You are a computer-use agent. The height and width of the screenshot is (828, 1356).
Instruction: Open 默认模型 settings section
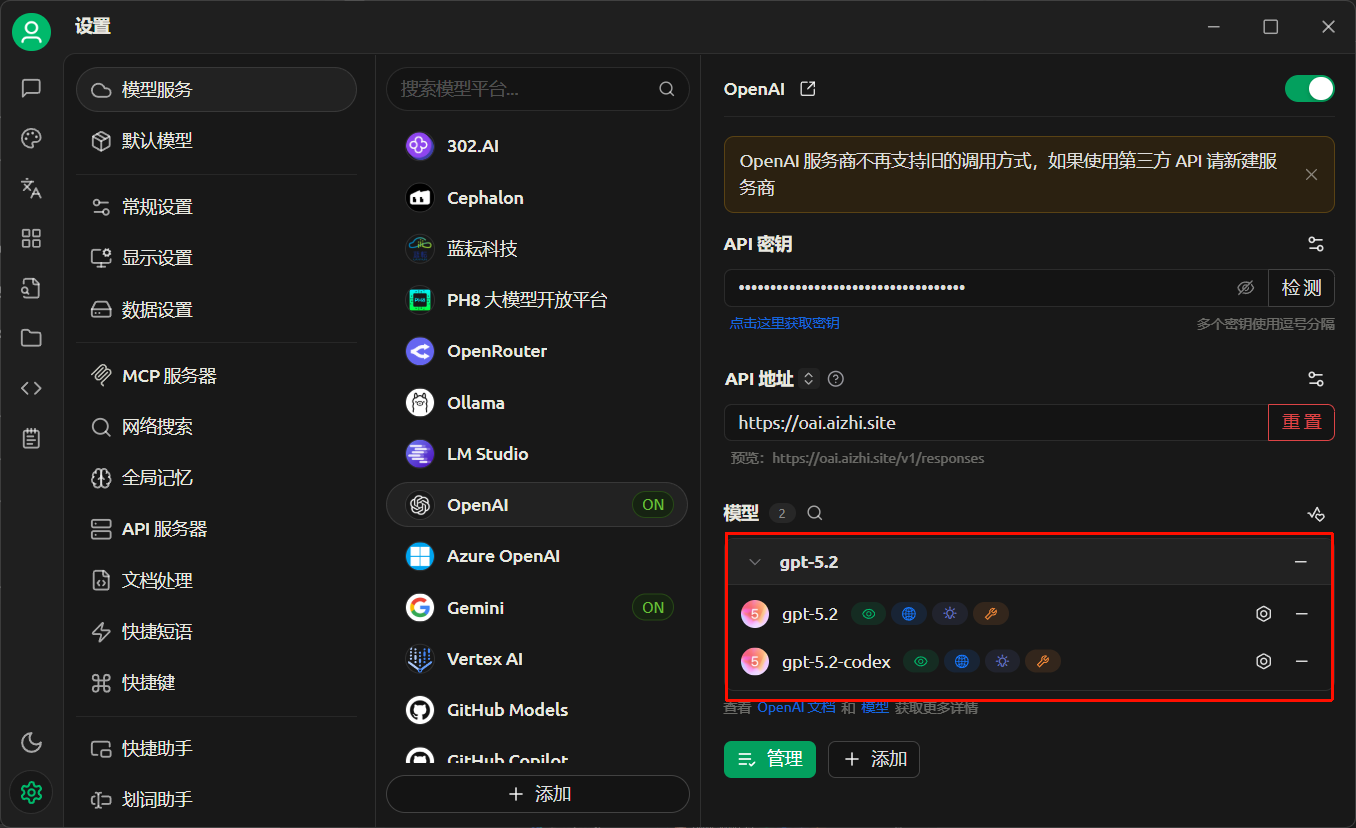click(216, 141)
